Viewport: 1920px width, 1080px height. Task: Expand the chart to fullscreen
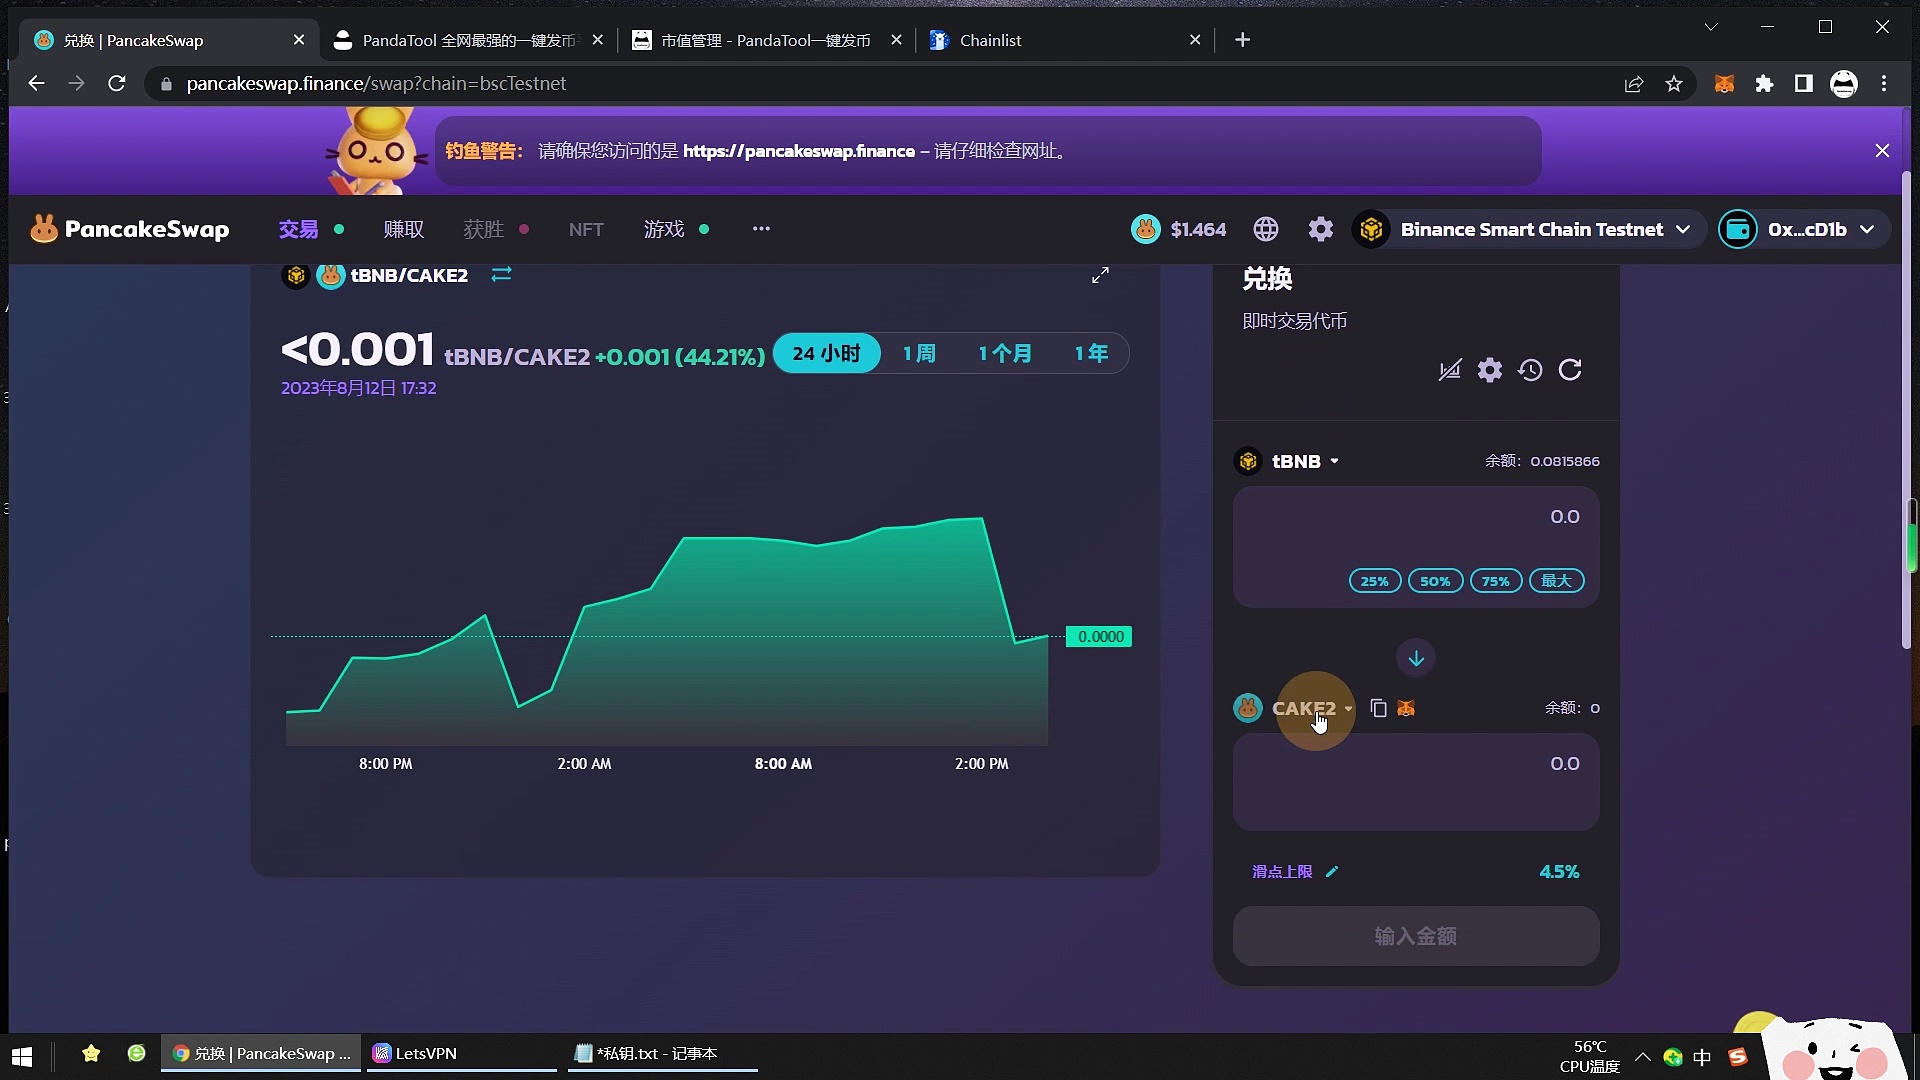coord(1102,274)
